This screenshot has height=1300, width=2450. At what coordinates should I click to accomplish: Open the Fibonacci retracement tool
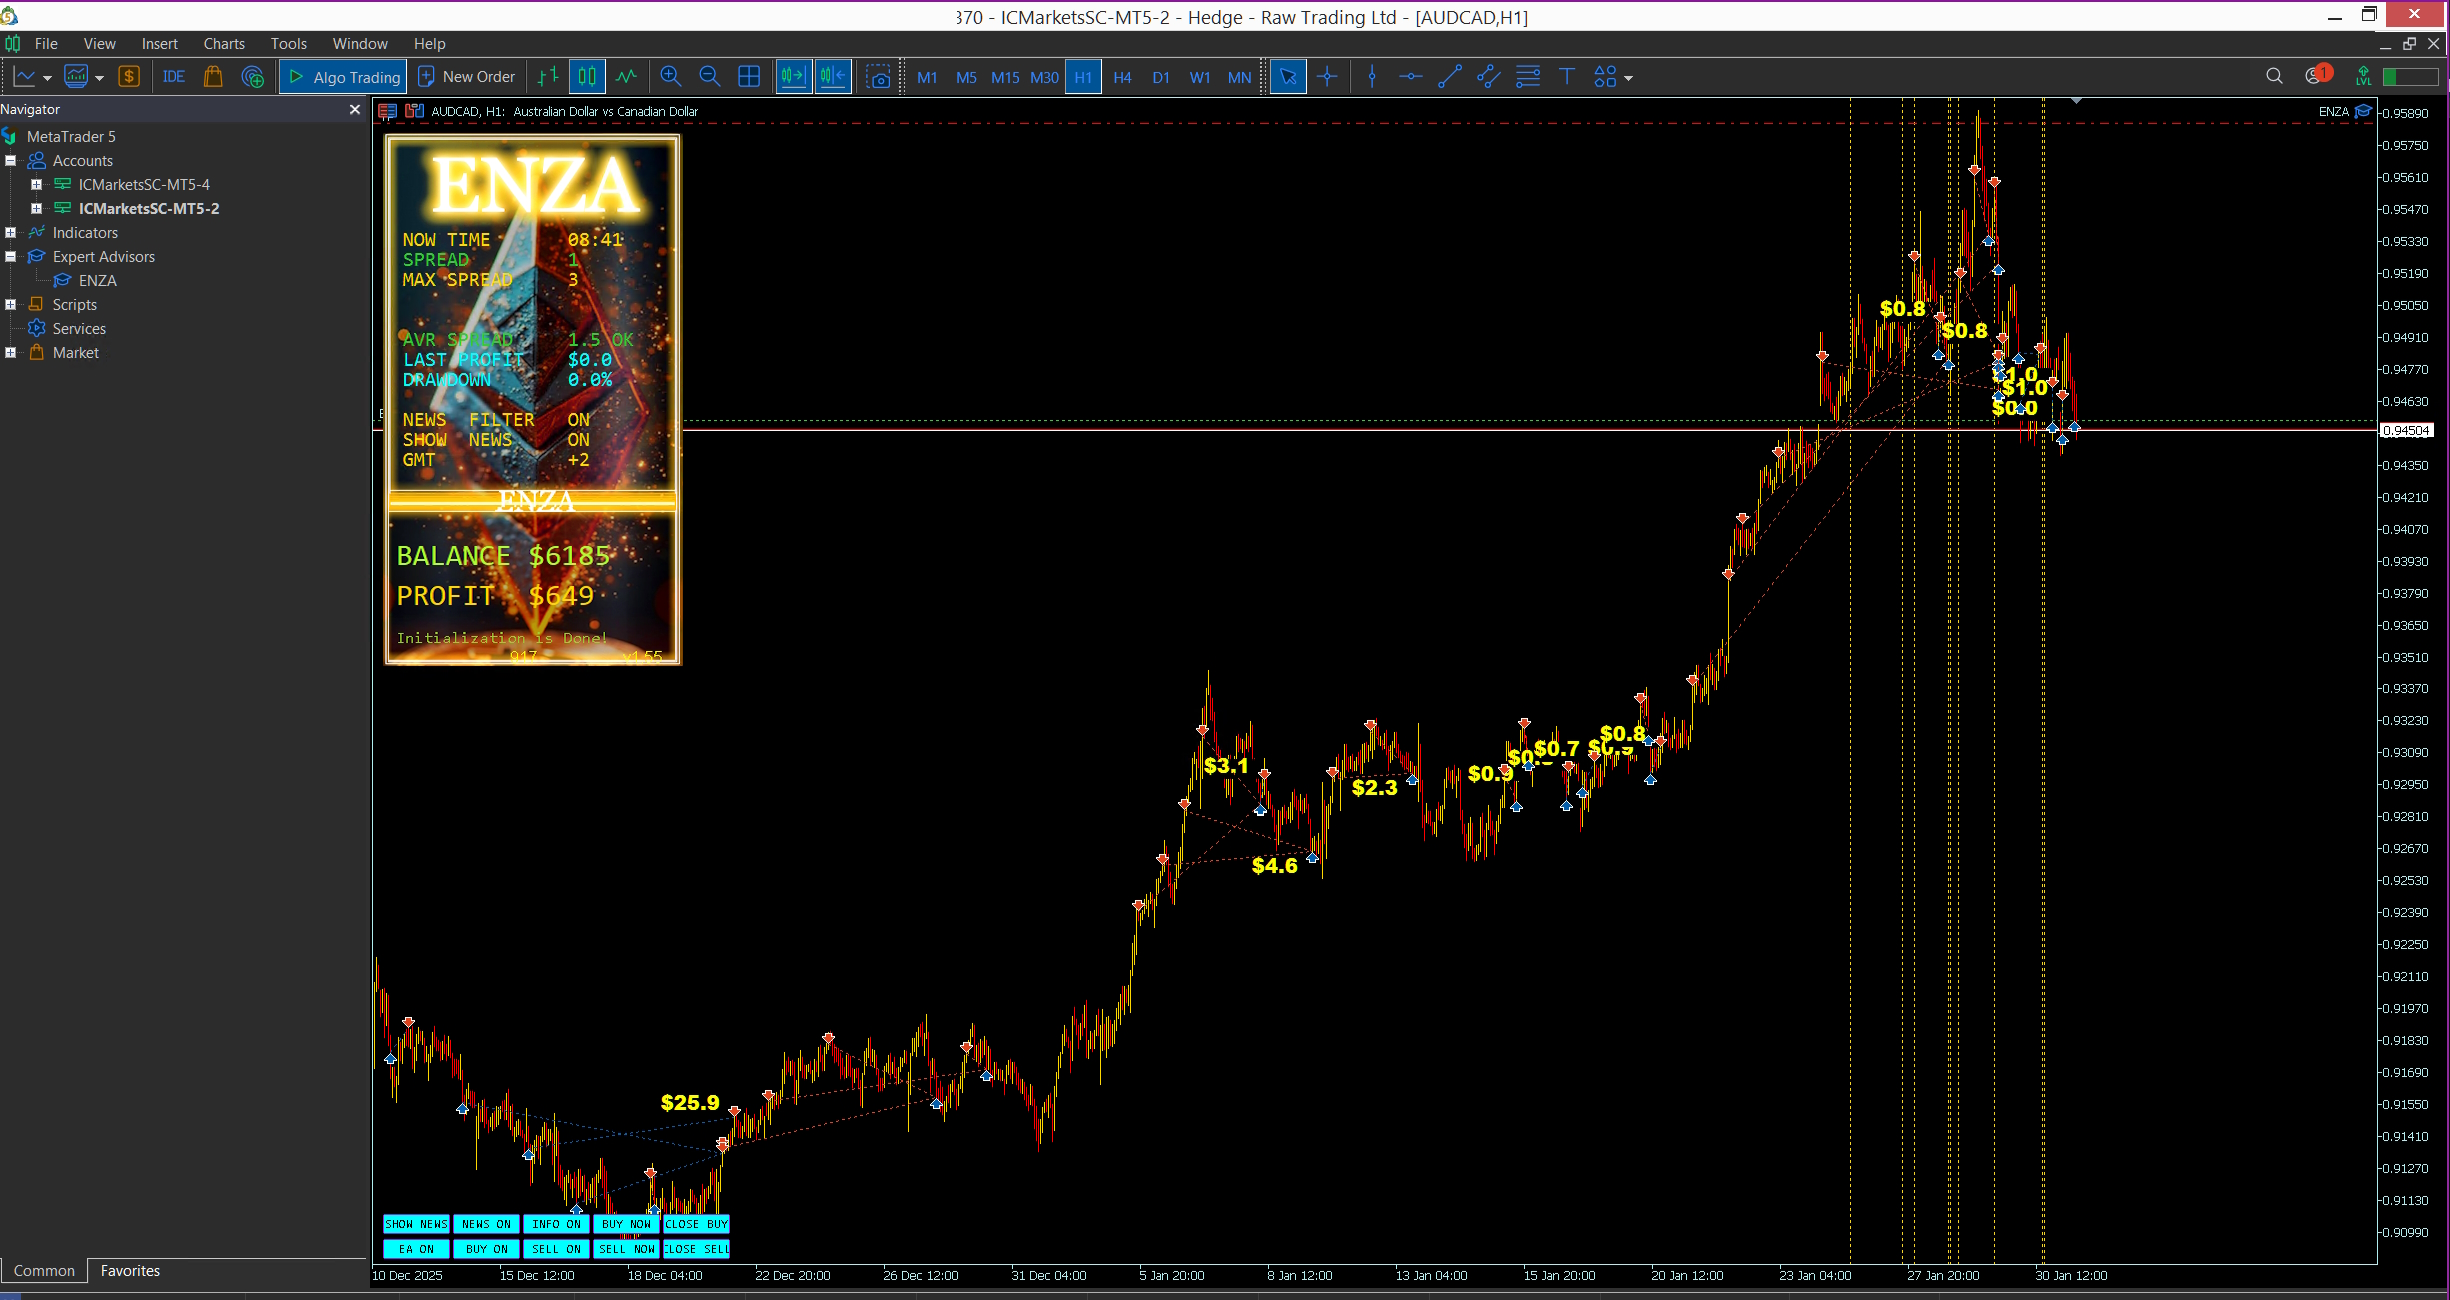point(1527,77)
